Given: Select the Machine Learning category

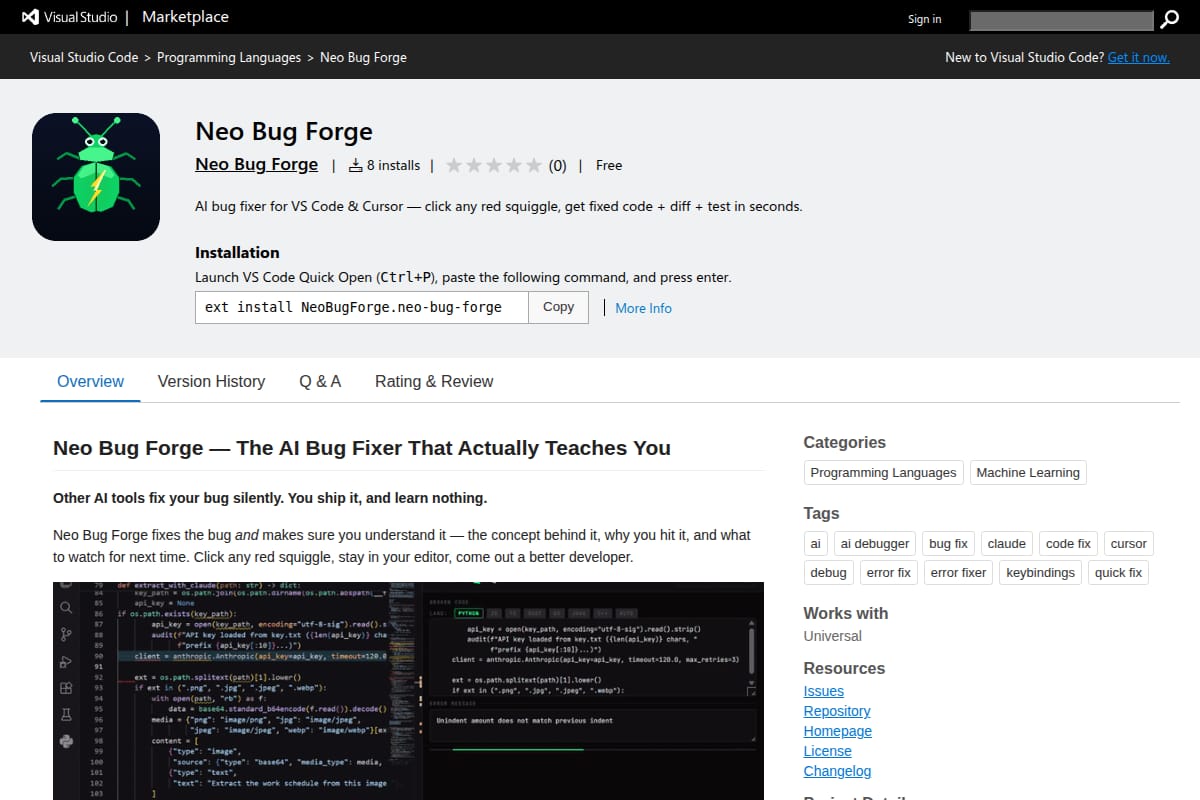Looking at the screenshot, I should [x=1028, y=472].
